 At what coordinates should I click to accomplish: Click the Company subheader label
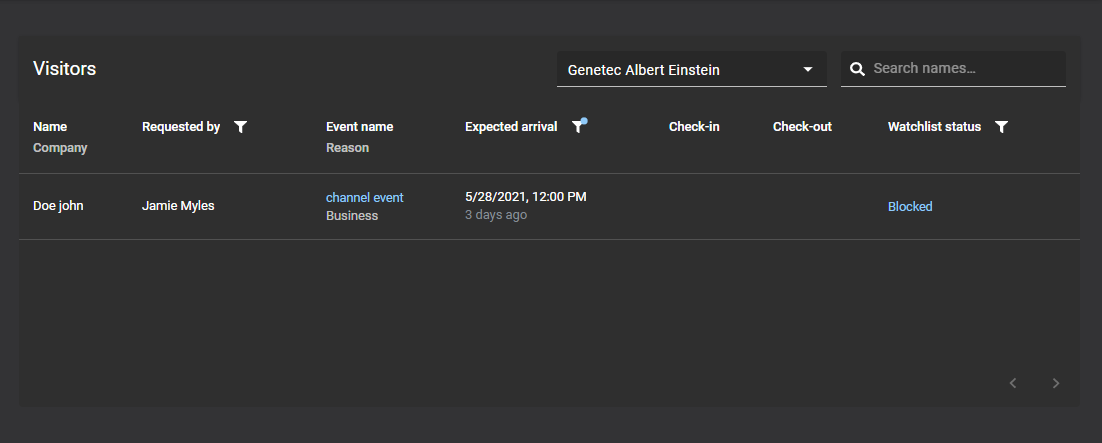[x=60, y=148]
